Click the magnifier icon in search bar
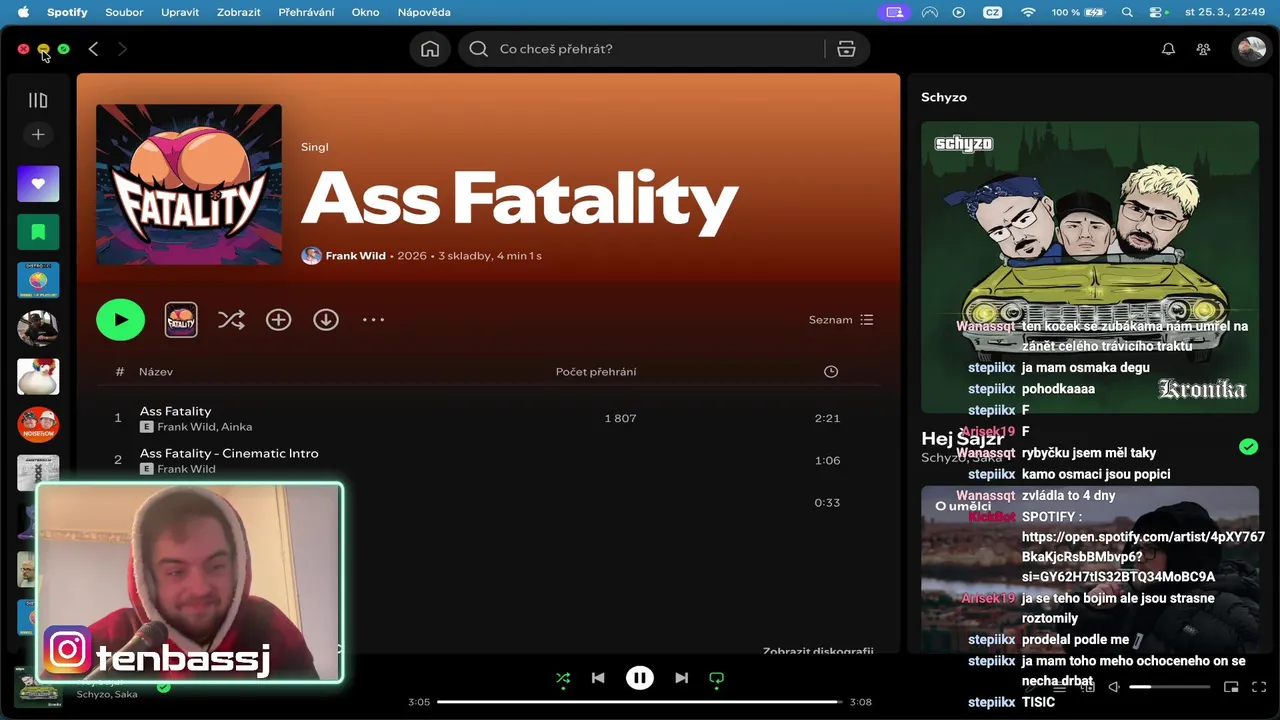 (x=479, y=49)
